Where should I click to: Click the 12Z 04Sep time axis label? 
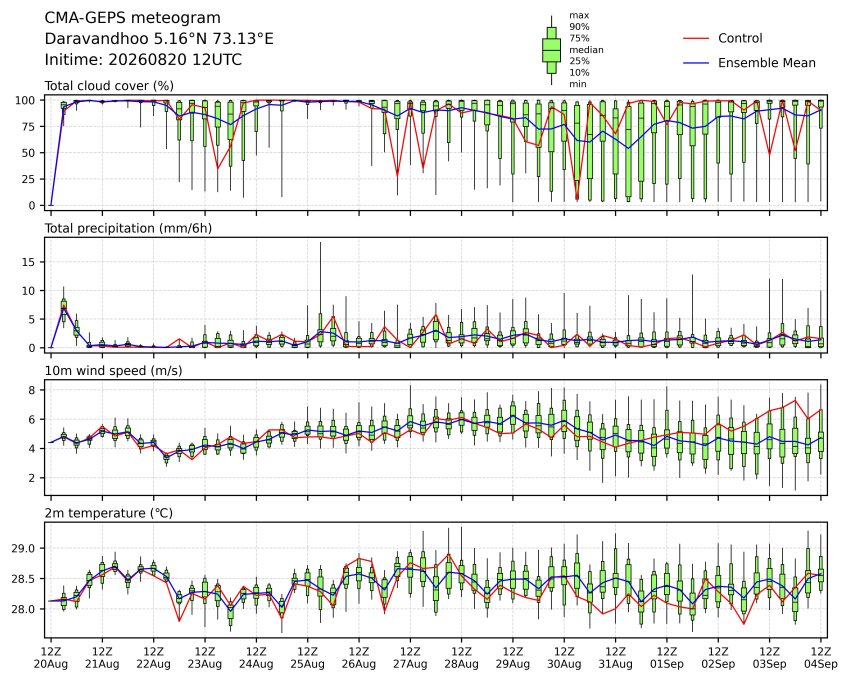(820, 658)
